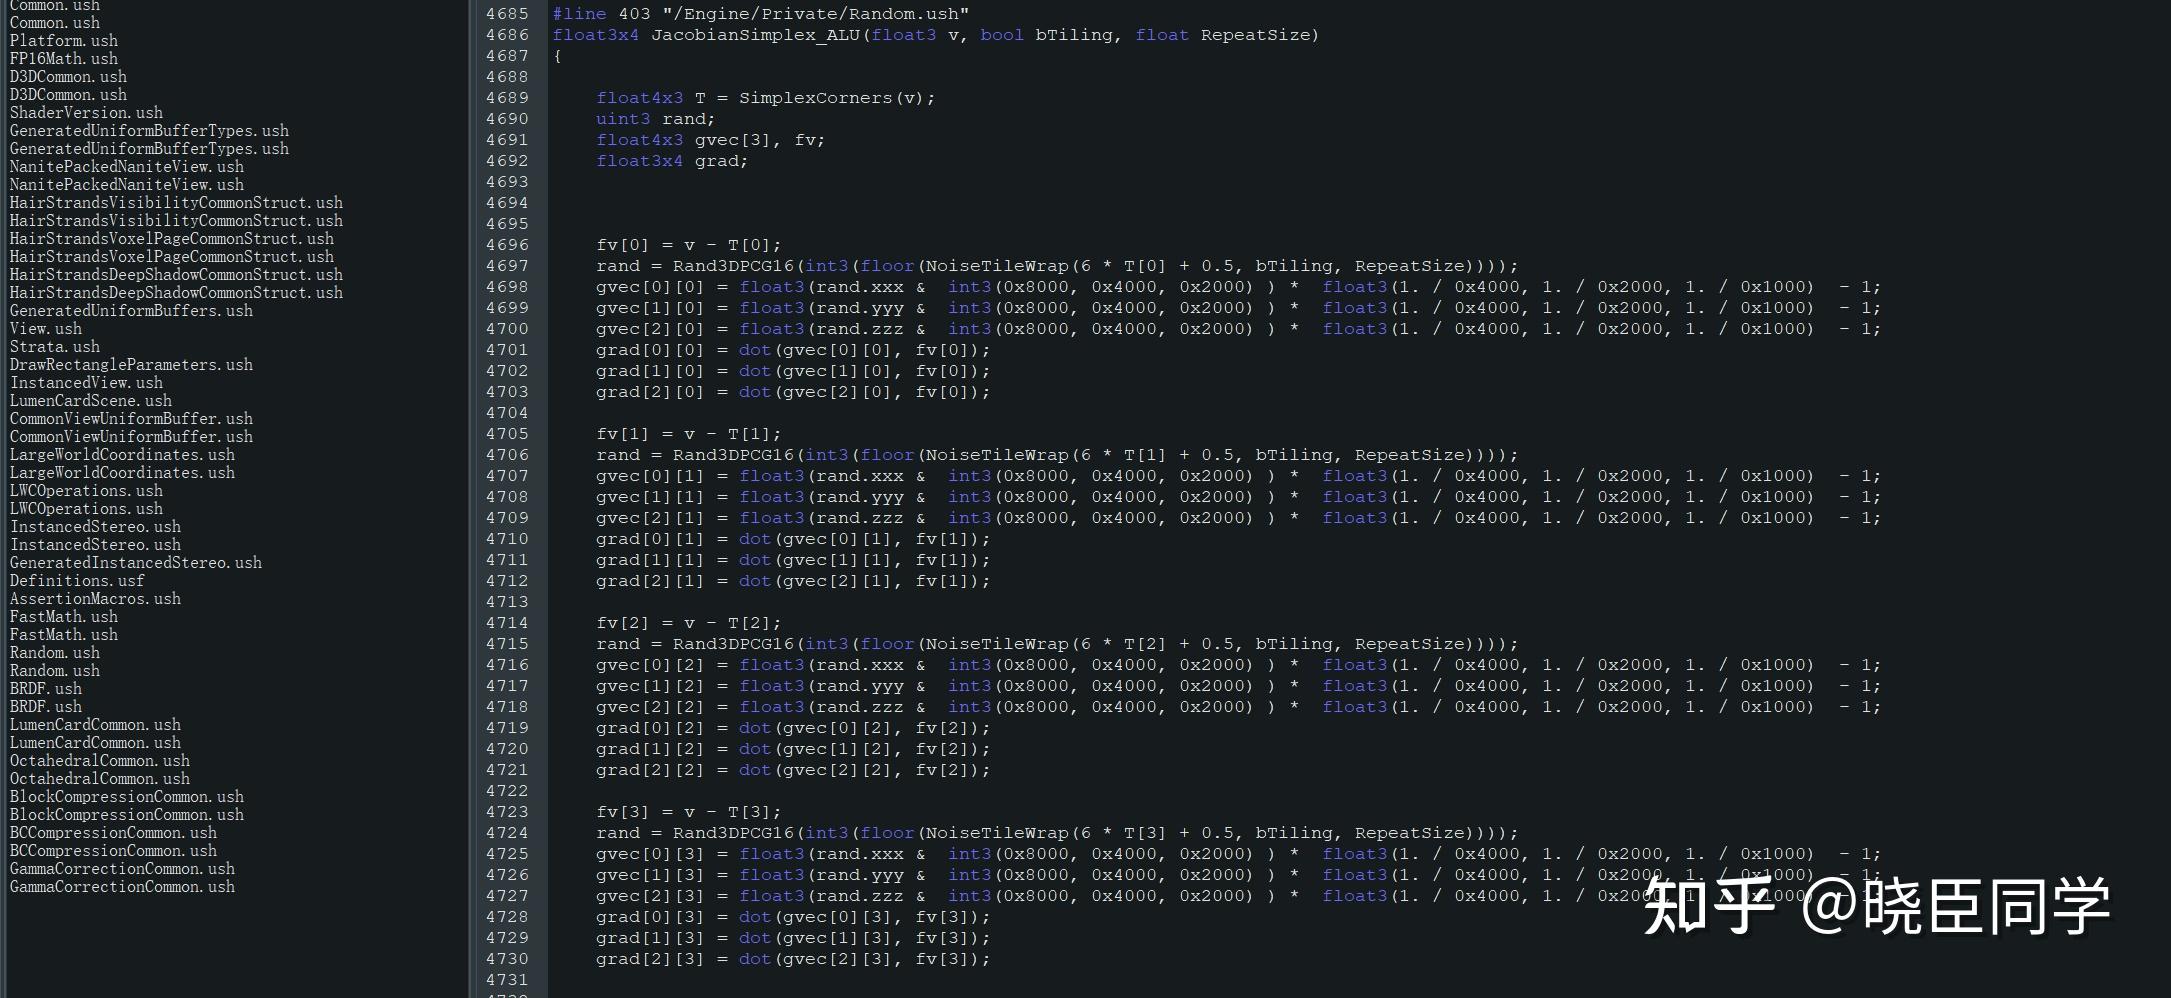Click line number 4731 in the gutter
The height and width of the screenshot is (998, 2171).
tap(507, 980)
